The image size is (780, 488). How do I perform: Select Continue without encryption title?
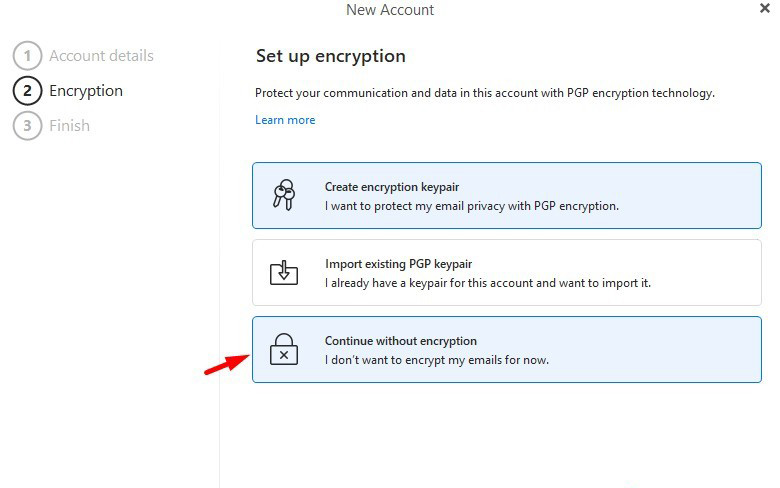[x=401, y=341]
